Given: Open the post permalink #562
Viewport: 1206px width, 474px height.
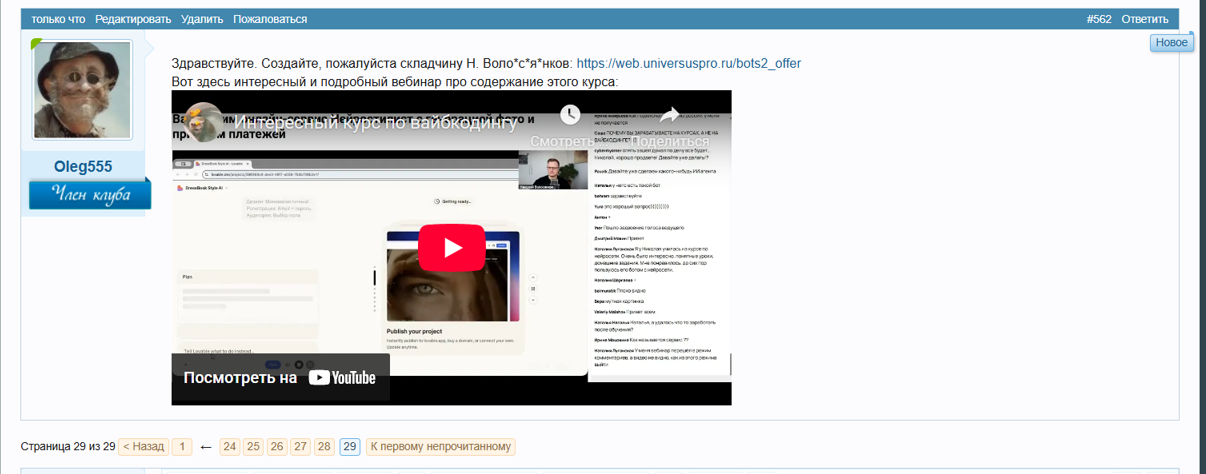Looking at the screenshot, I should tap(1099, 19).
